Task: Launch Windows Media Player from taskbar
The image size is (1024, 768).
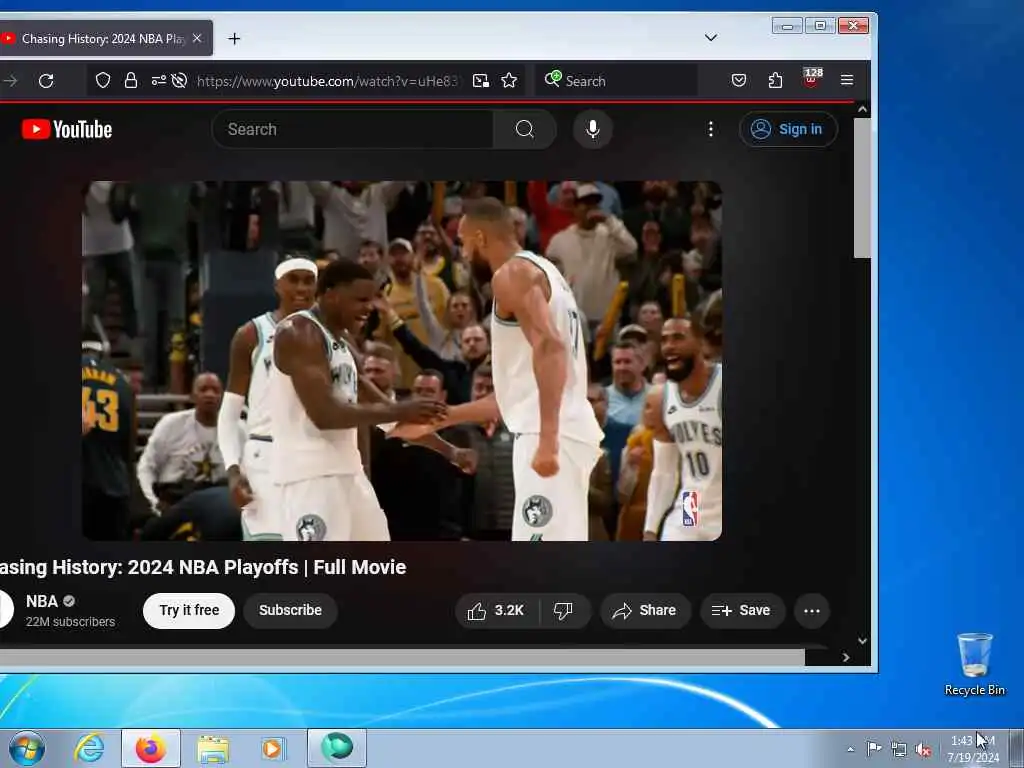Action: pos(272,748)
